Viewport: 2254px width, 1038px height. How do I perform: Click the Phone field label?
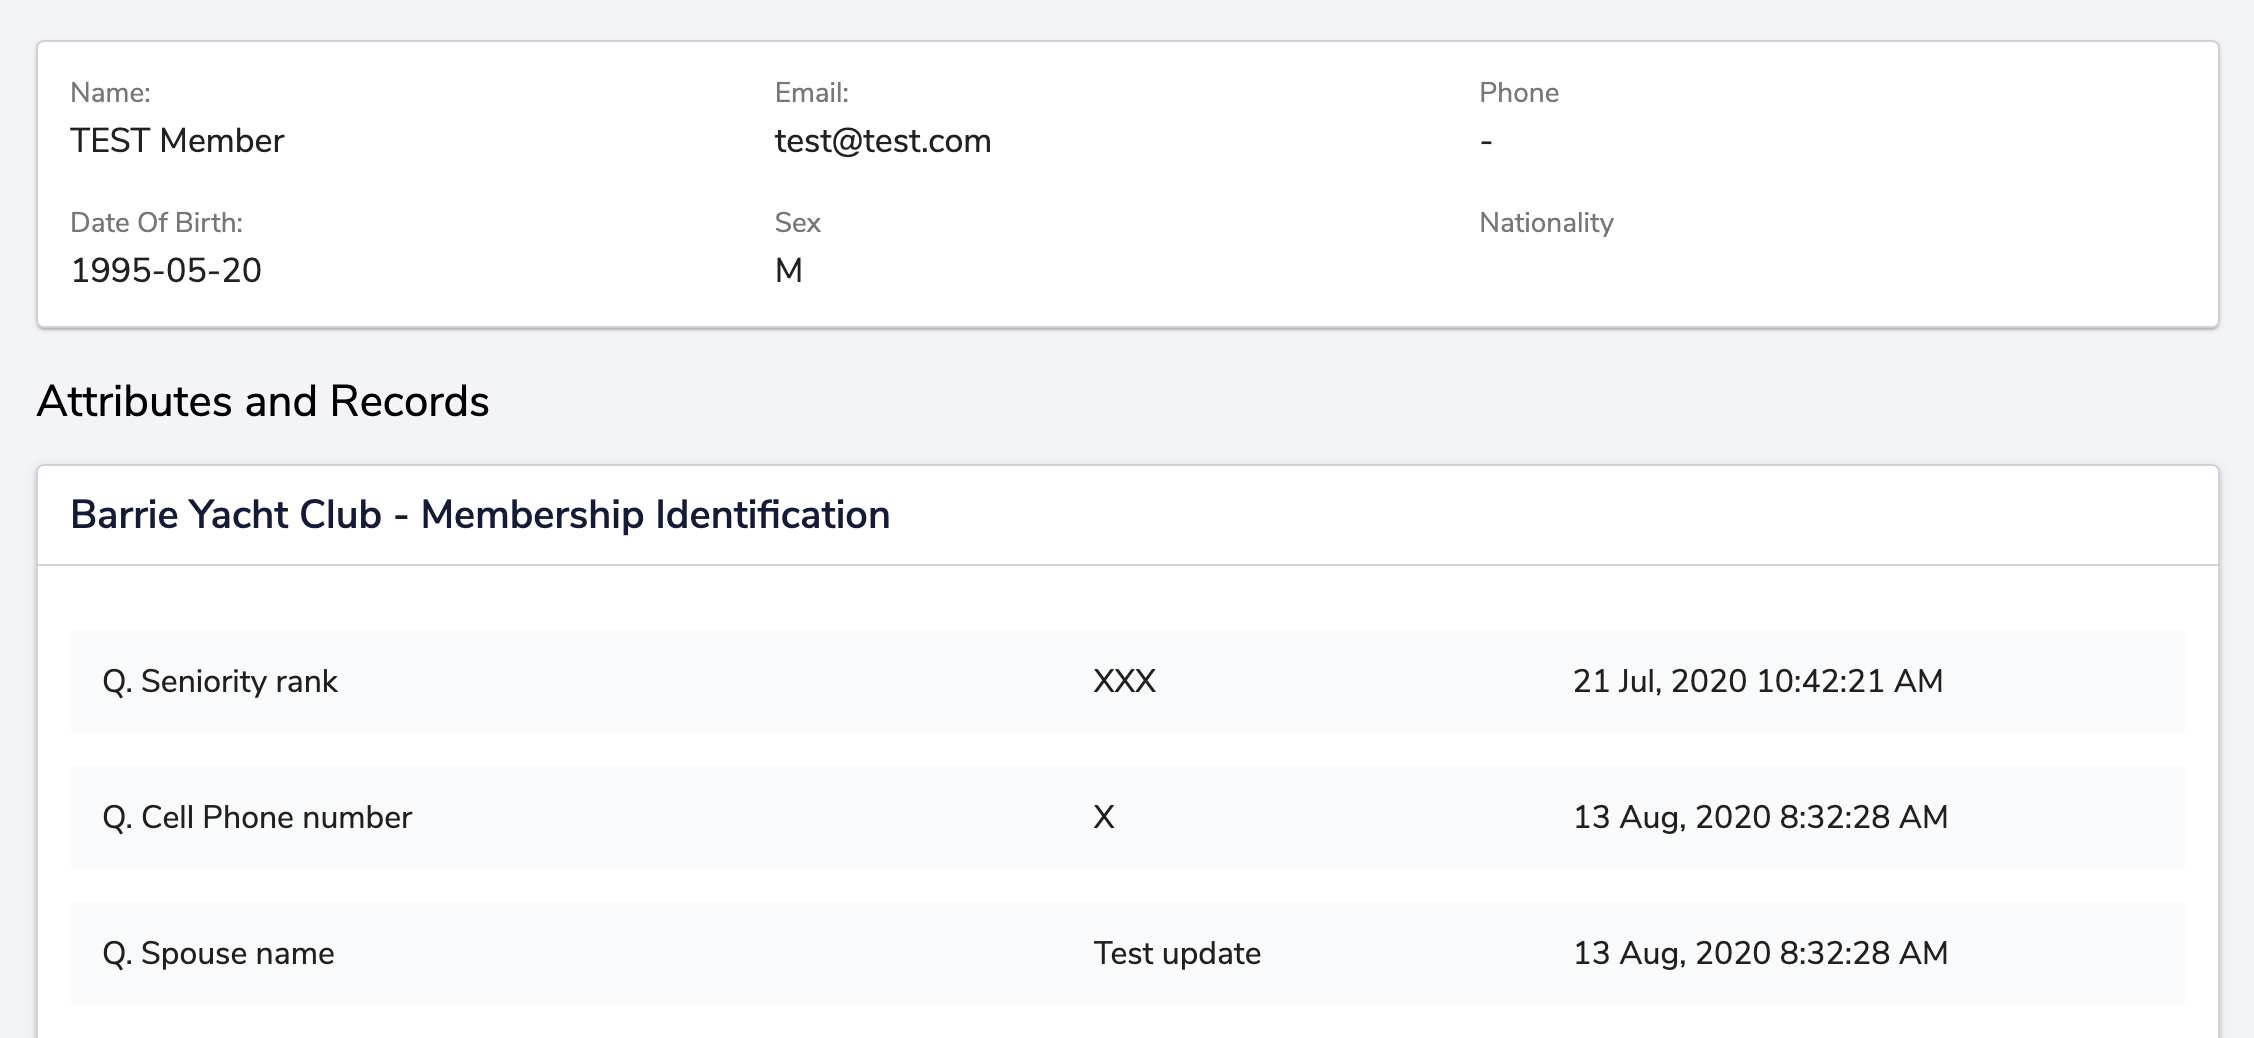tap(1518, 93)
